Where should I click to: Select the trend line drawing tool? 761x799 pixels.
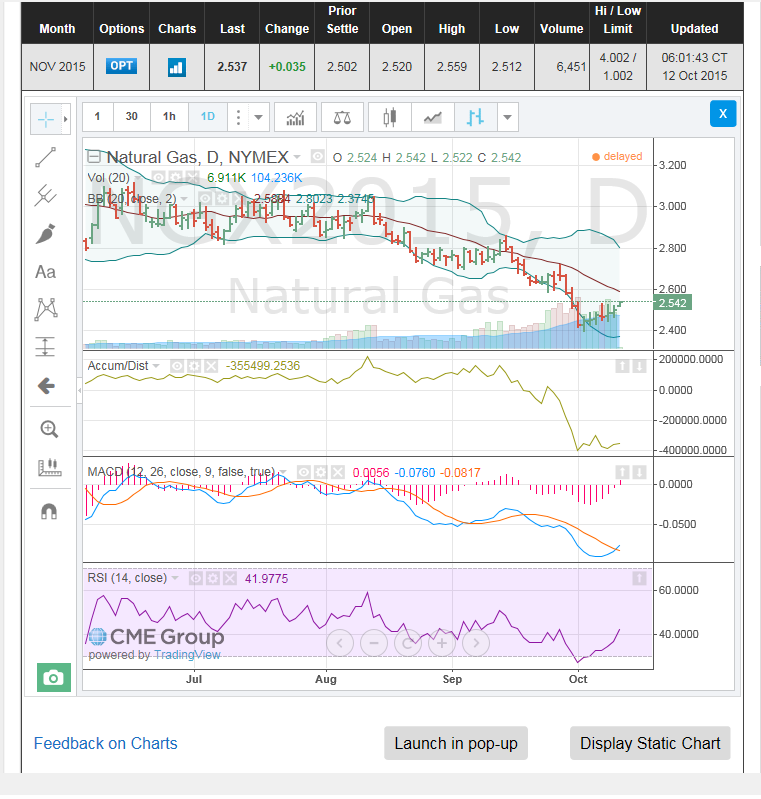[46, 157]
